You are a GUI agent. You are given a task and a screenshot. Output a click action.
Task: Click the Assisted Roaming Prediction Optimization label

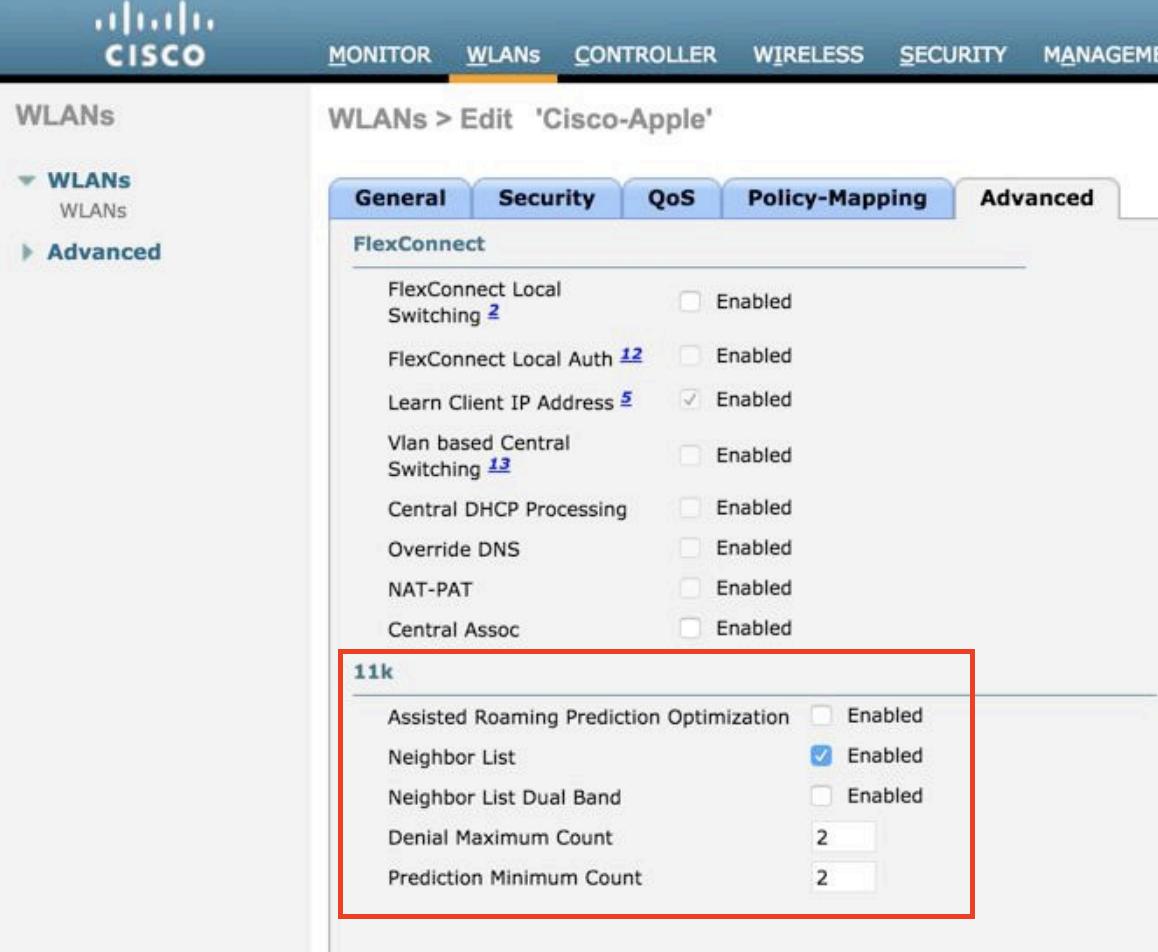tap(589, 717)
